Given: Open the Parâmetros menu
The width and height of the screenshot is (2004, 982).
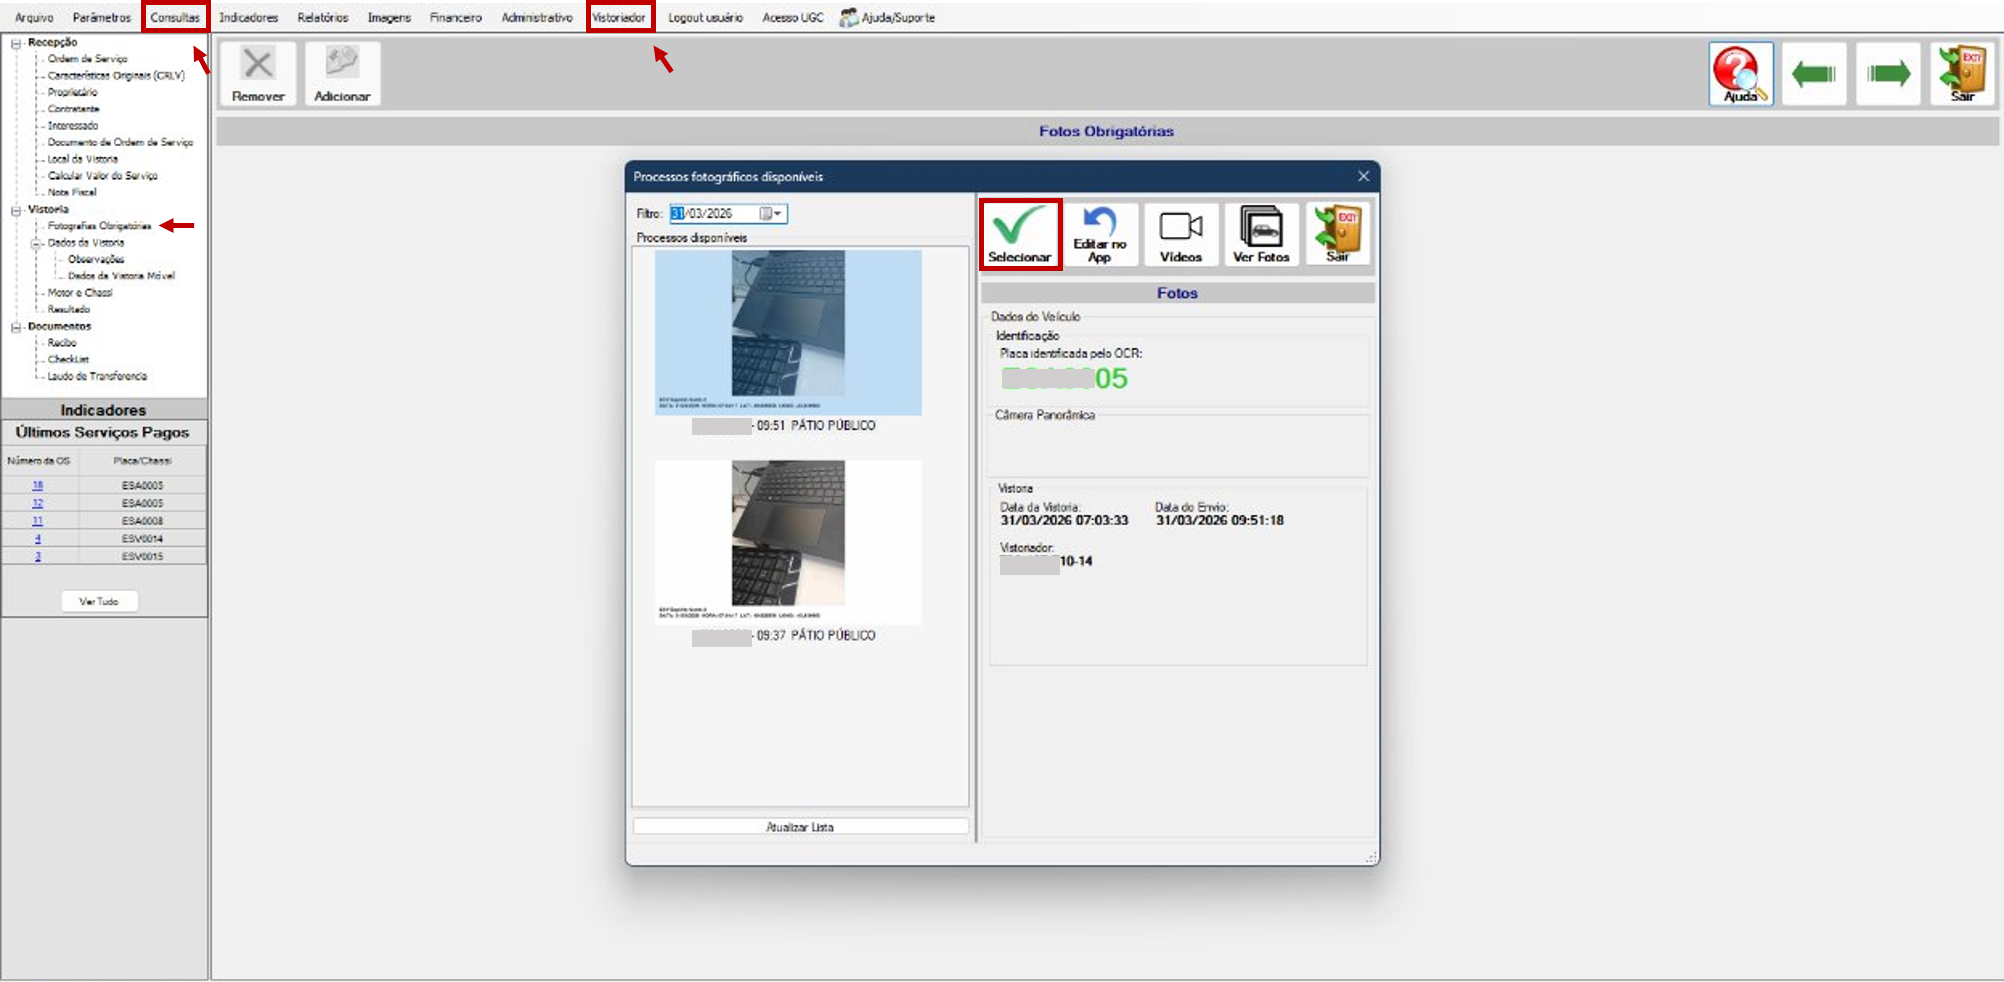Looking at the screenshot, I should pyautogui.click(x=102, y=17).
